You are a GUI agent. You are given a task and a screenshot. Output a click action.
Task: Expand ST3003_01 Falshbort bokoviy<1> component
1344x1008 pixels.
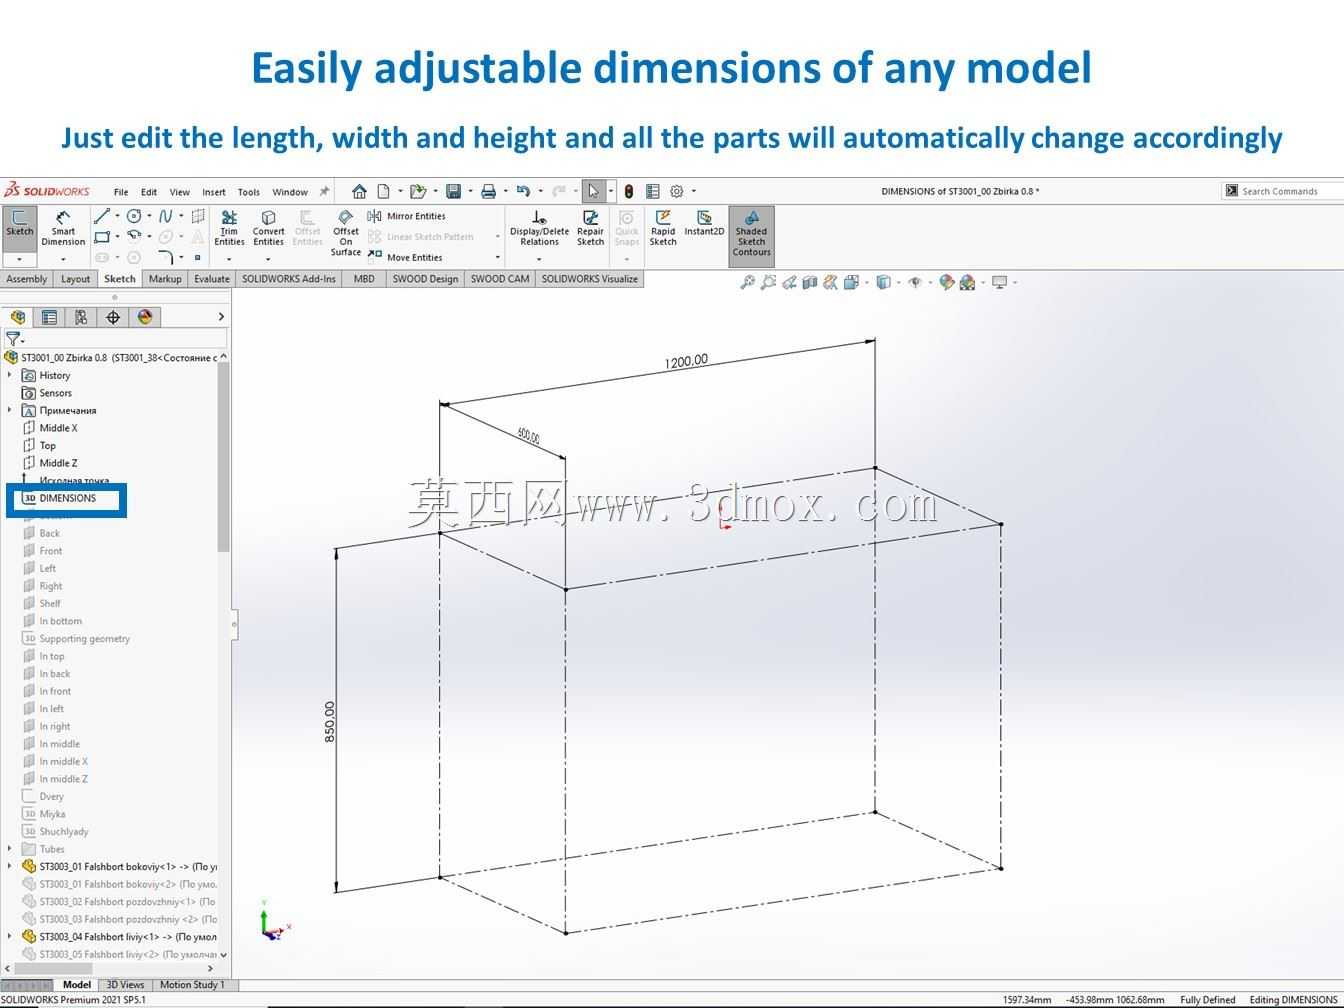point(10,866)
